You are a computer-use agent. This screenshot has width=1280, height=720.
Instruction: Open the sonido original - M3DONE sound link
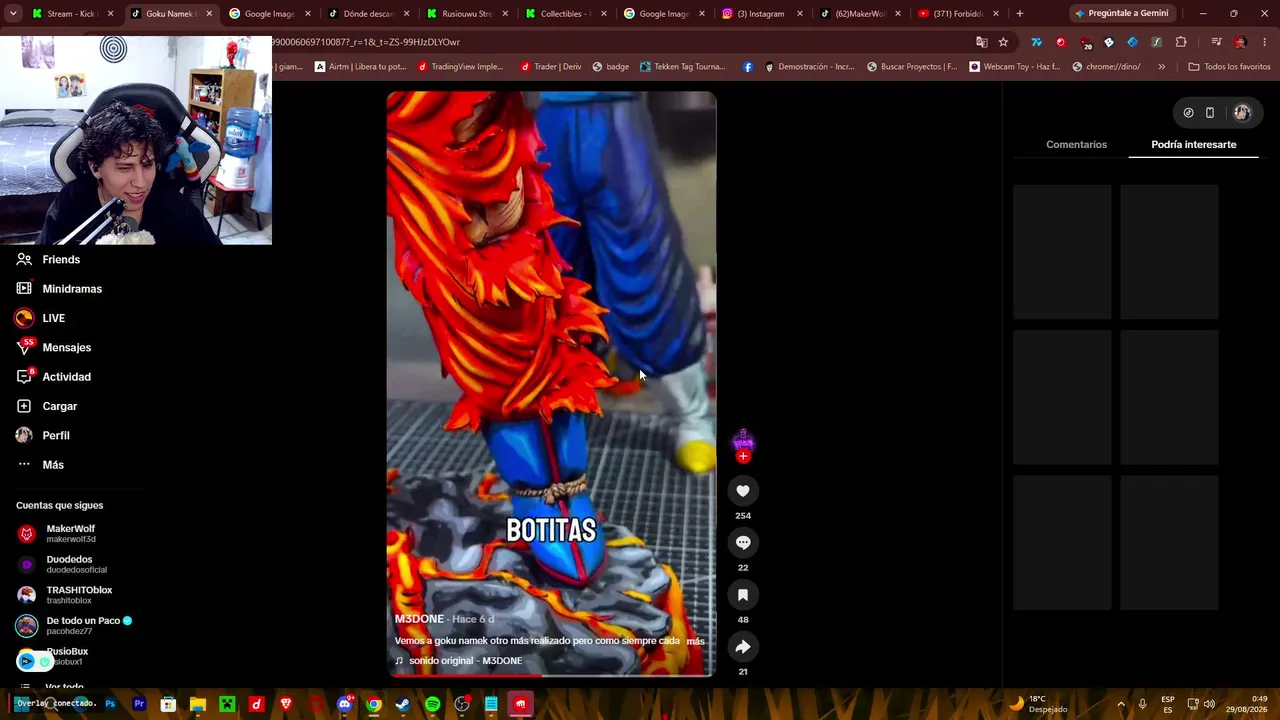(x=458, y=661)
